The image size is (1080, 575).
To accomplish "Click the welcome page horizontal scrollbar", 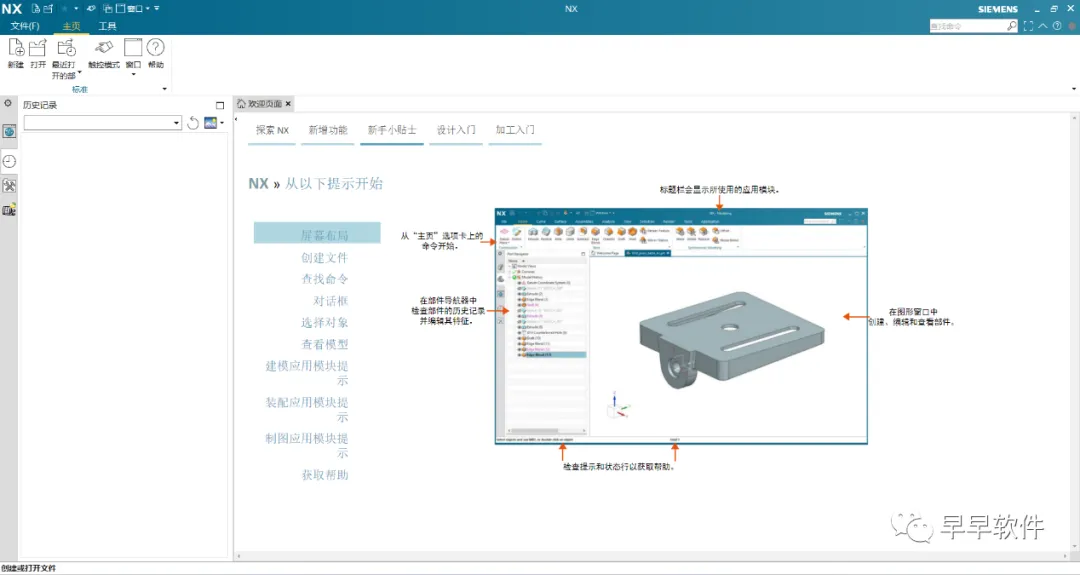I will coord(654,555).
